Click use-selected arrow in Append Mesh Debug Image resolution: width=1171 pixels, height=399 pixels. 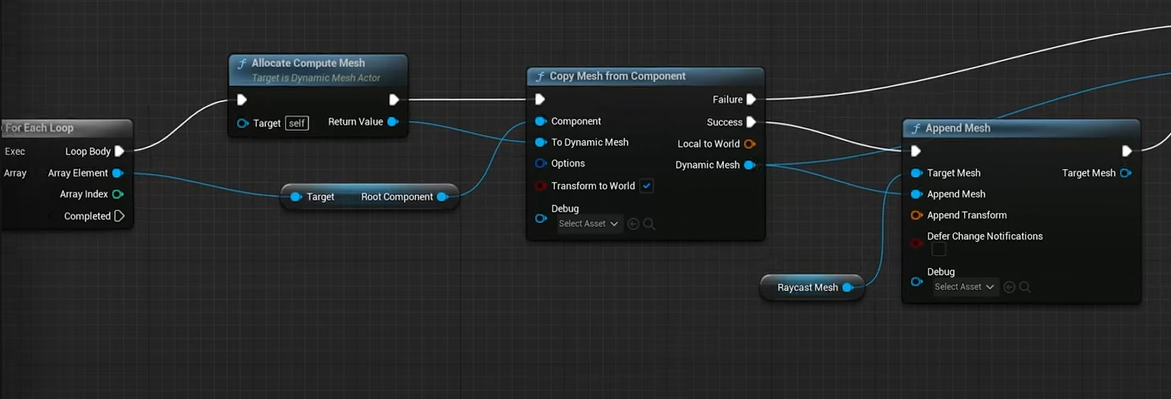pyautogui.click(x=1010, y=287)
